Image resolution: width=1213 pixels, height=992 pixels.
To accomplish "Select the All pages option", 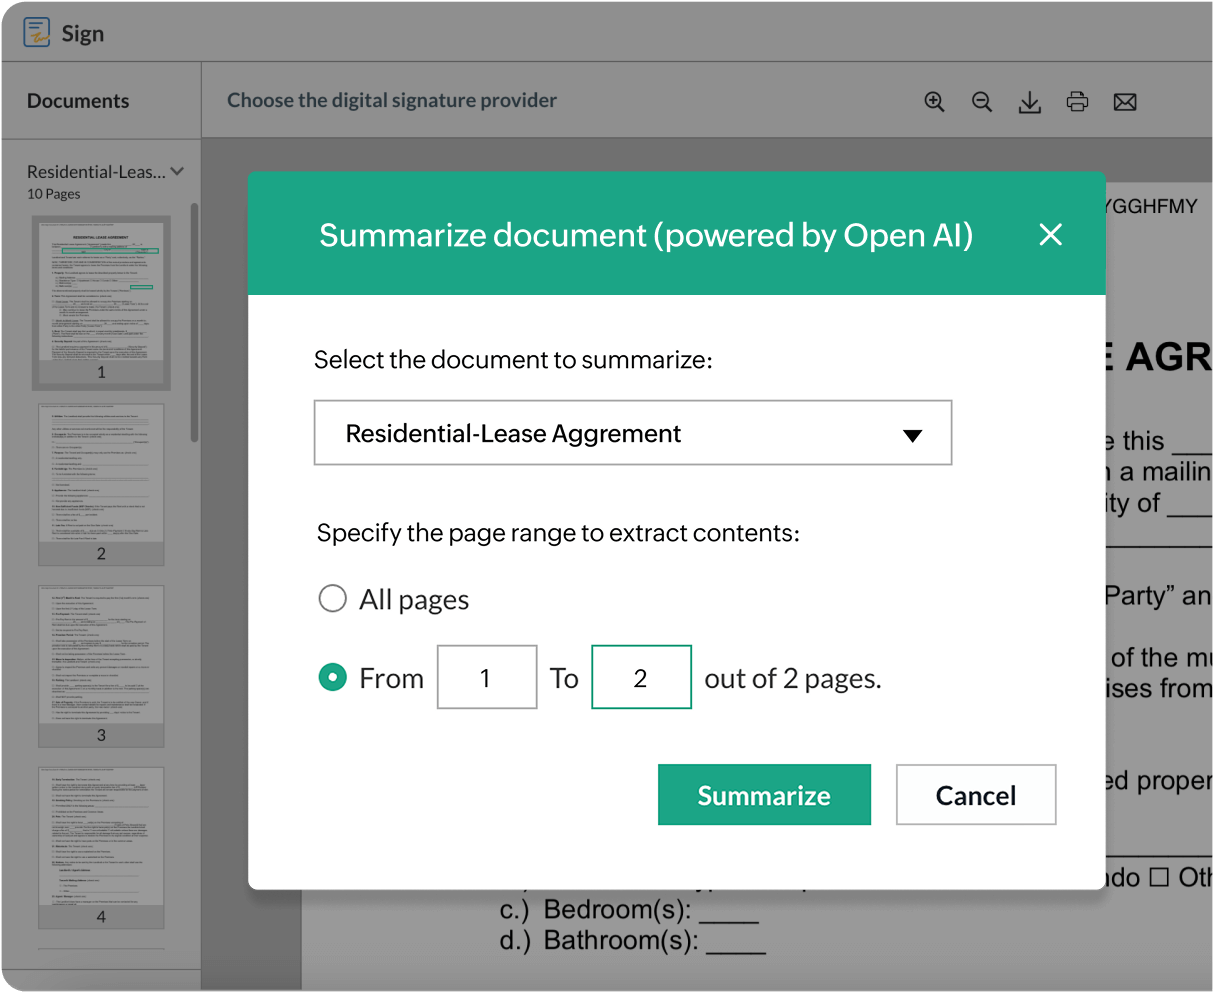I will (332, 599).
